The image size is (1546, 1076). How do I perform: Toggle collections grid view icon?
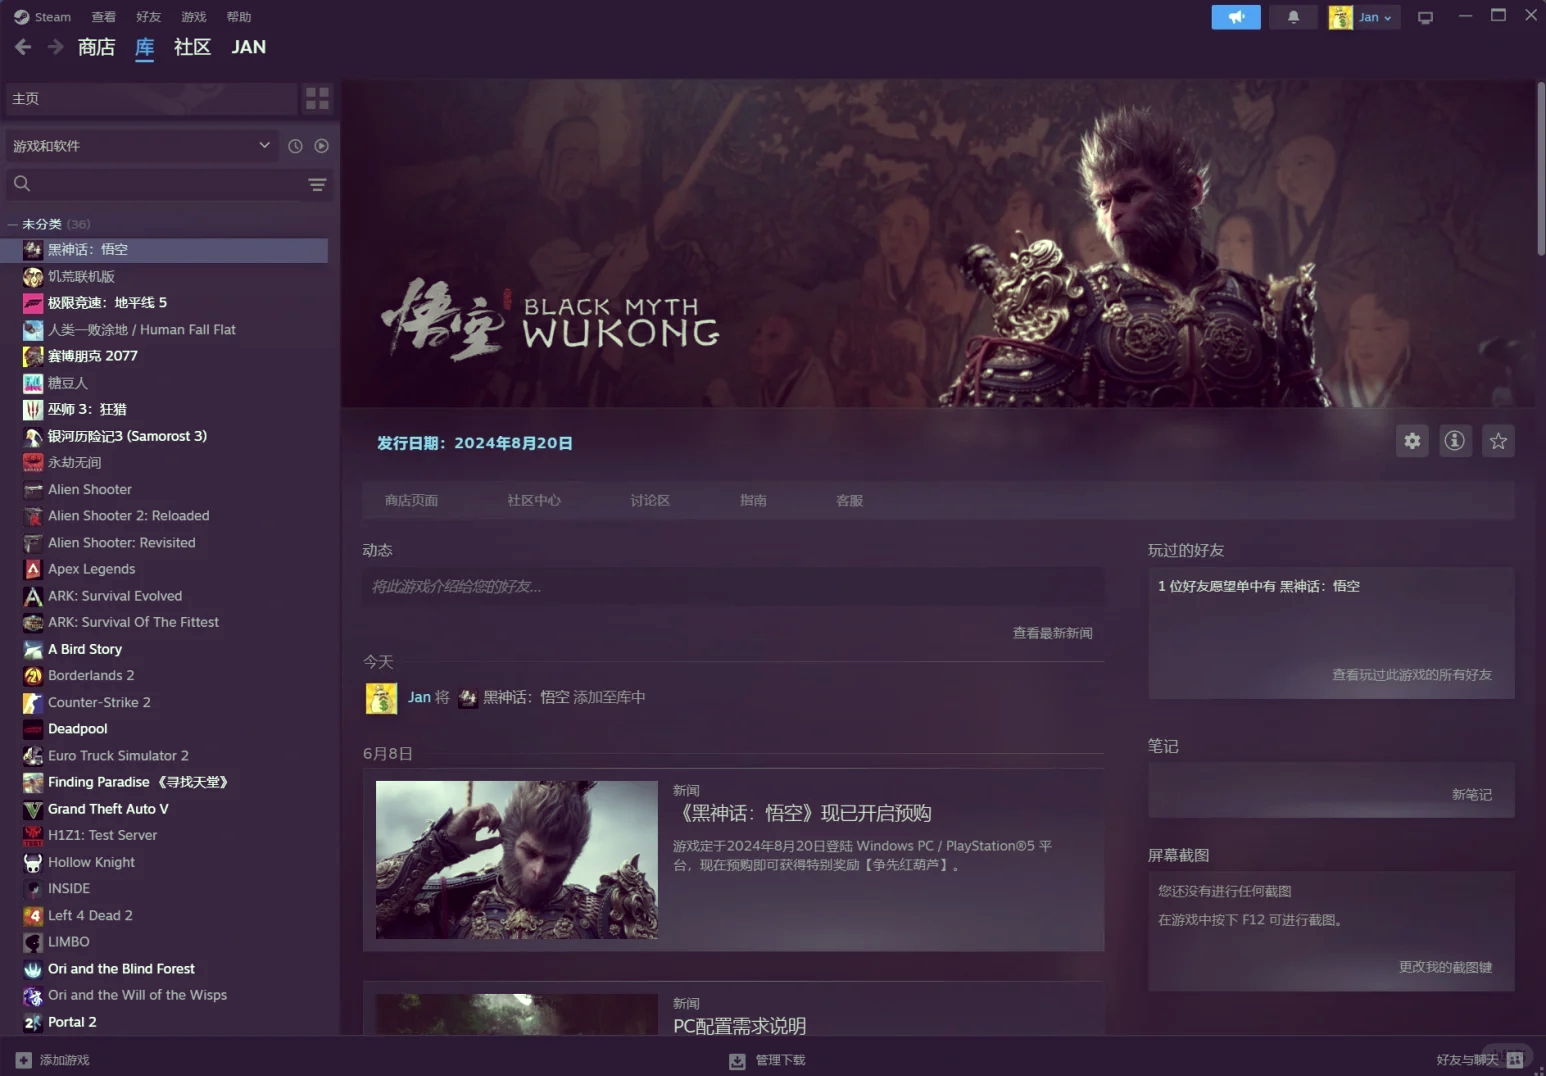click(317, 98)
